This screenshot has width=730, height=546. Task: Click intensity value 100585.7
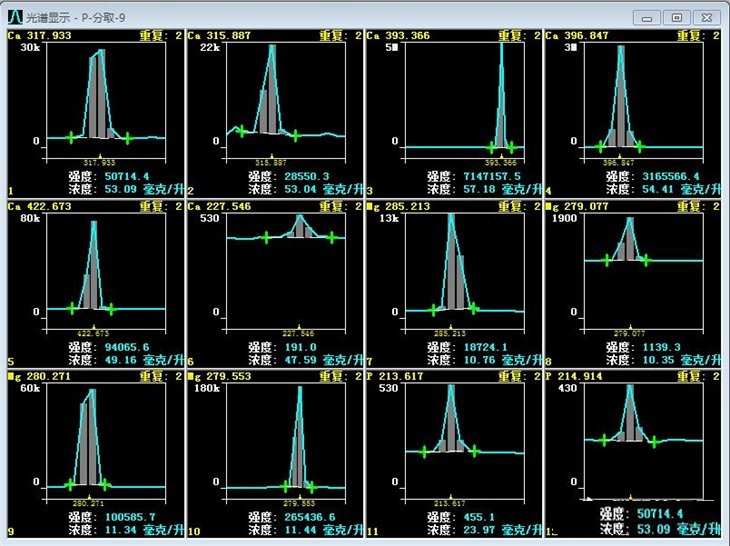(130, 517)
